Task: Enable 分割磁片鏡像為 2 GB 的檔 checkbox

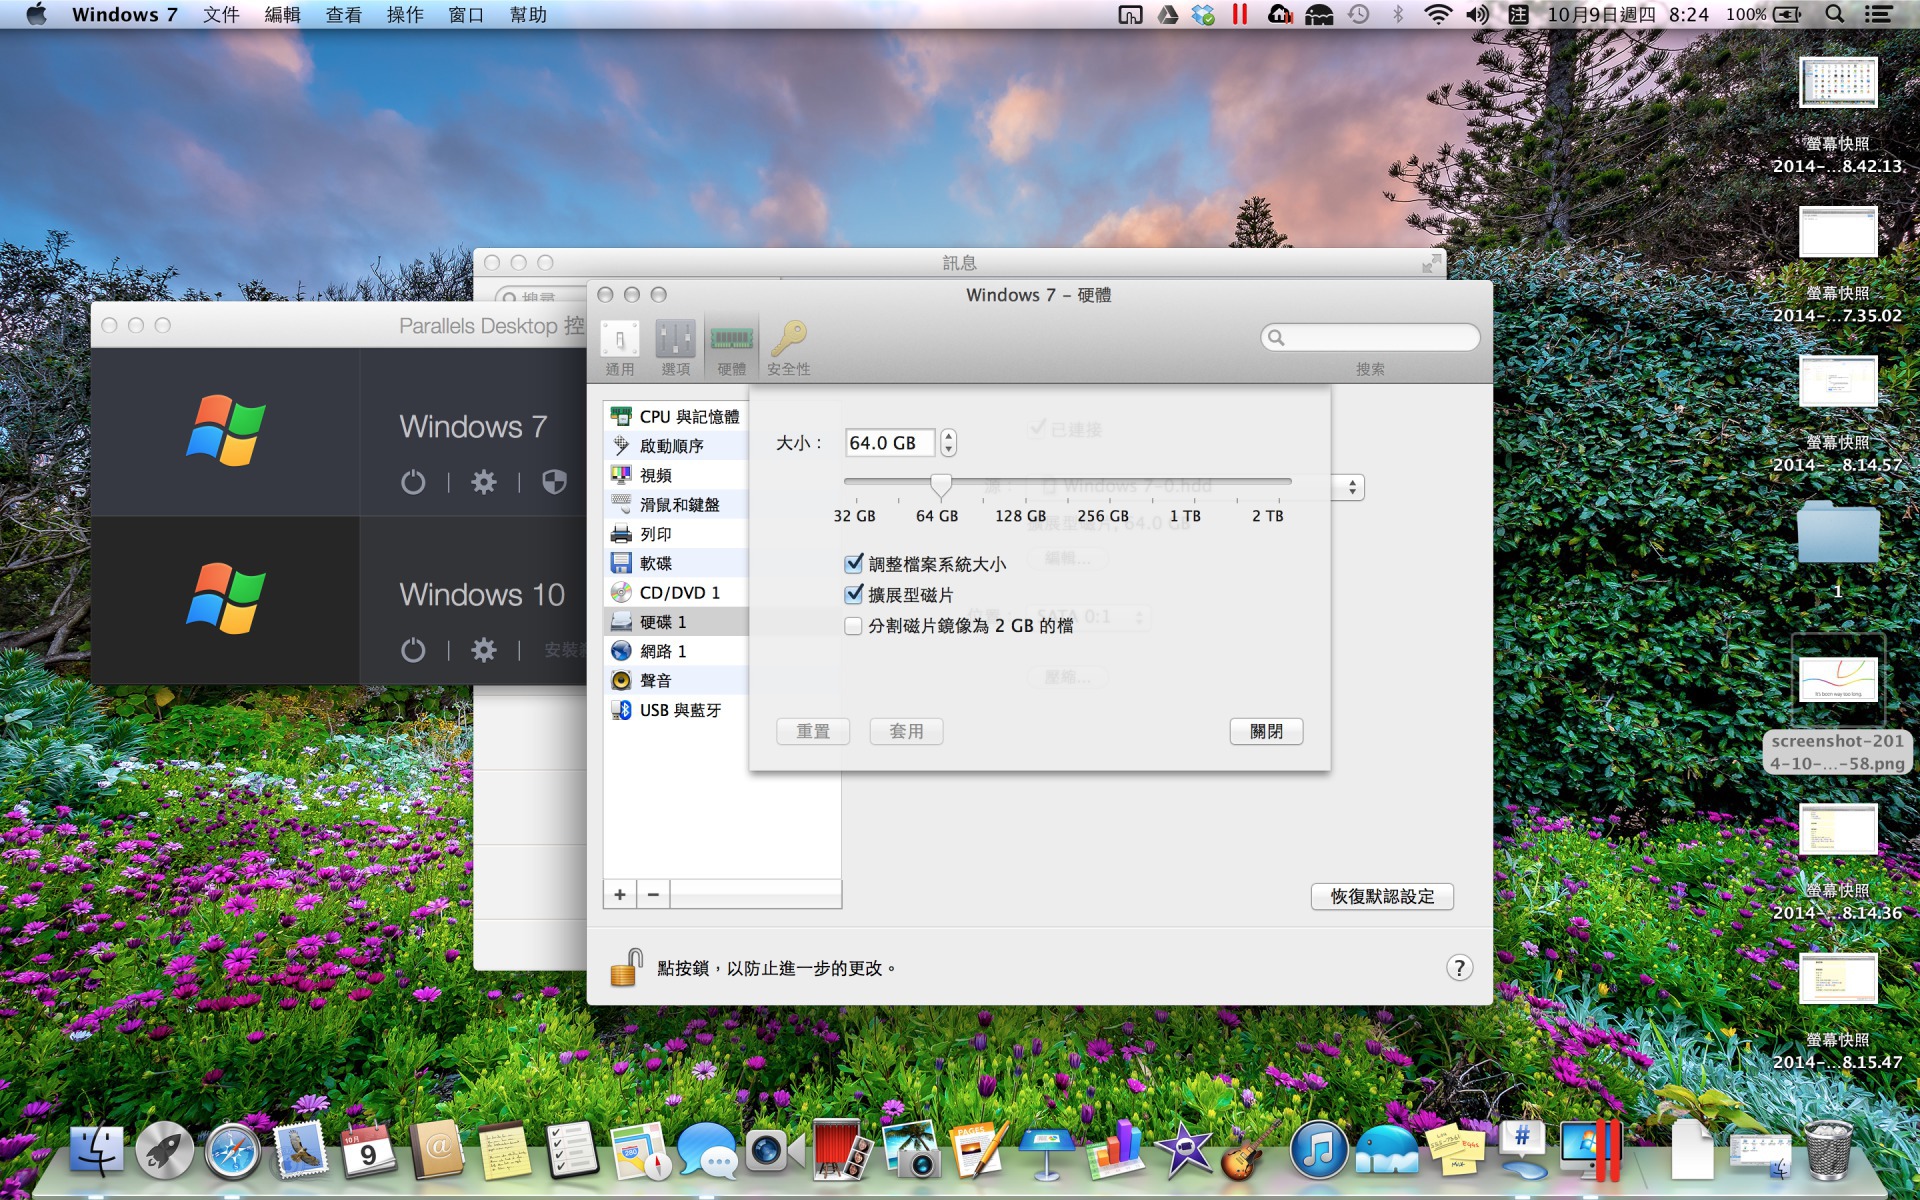Action: click(x=854, y=626)
